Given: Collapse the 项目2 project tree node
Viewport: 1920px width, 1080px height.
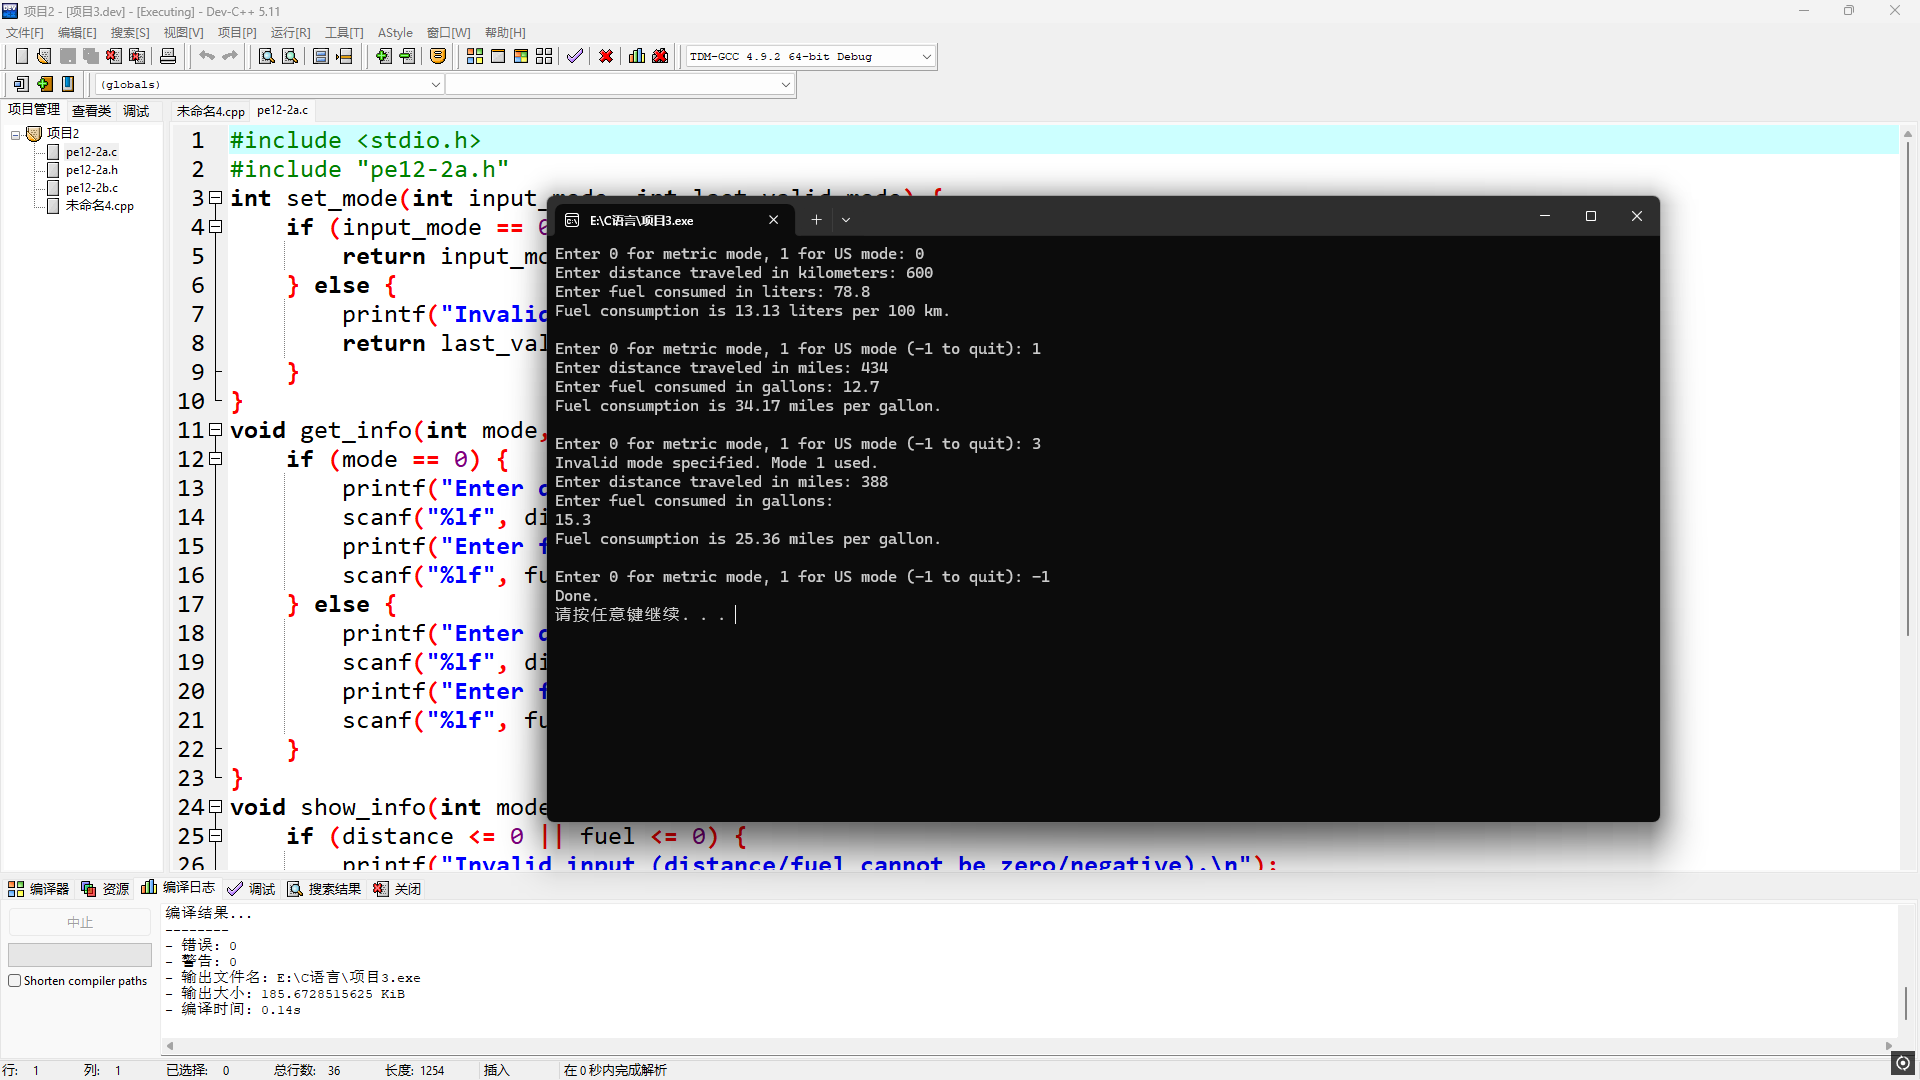Looking at the screenshot, I should tap(16, 134).
